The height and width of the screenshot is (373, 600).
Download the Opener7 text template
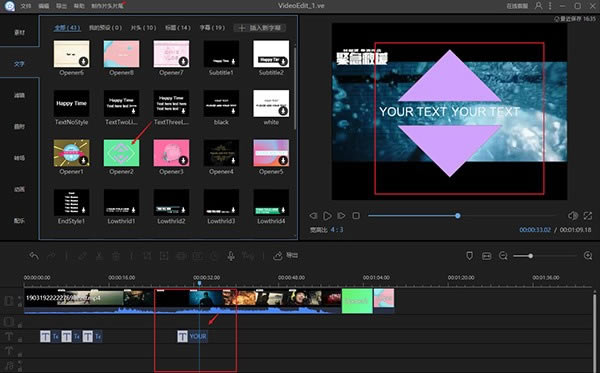(183, 61)
